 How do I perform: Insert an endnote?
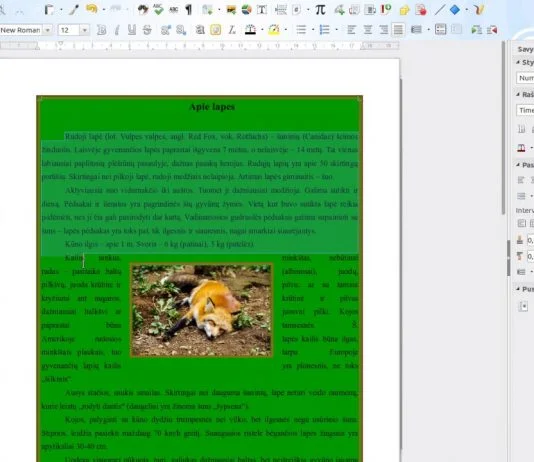tap(370, 10)
